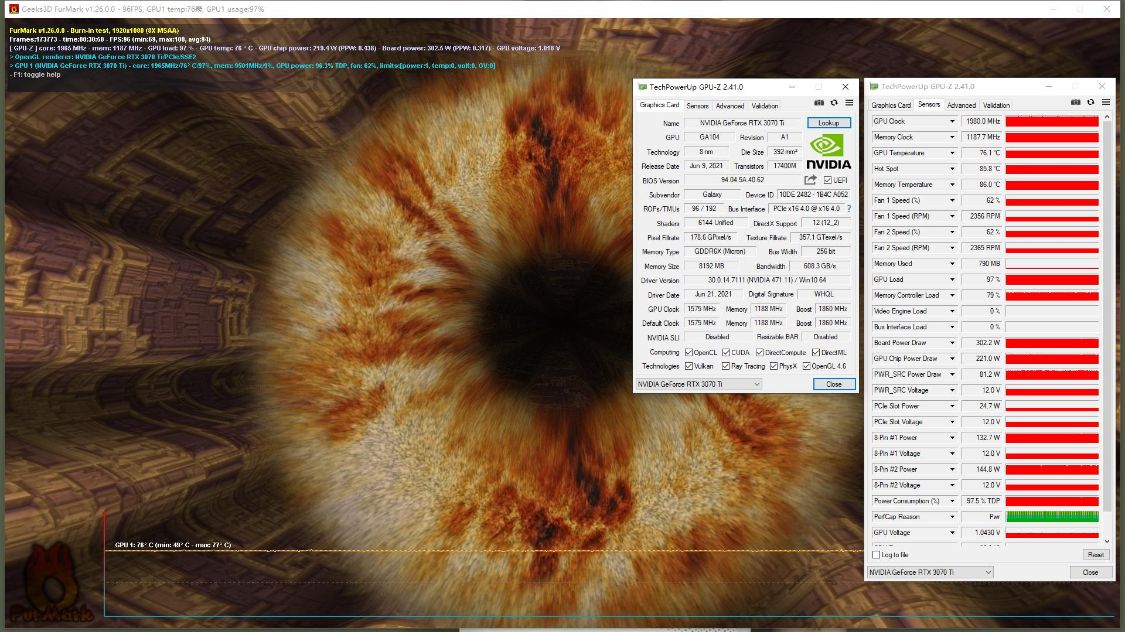Toggle the CUDA checkbox
This screenshot has width=1125, height=632.
click(726, 352)
